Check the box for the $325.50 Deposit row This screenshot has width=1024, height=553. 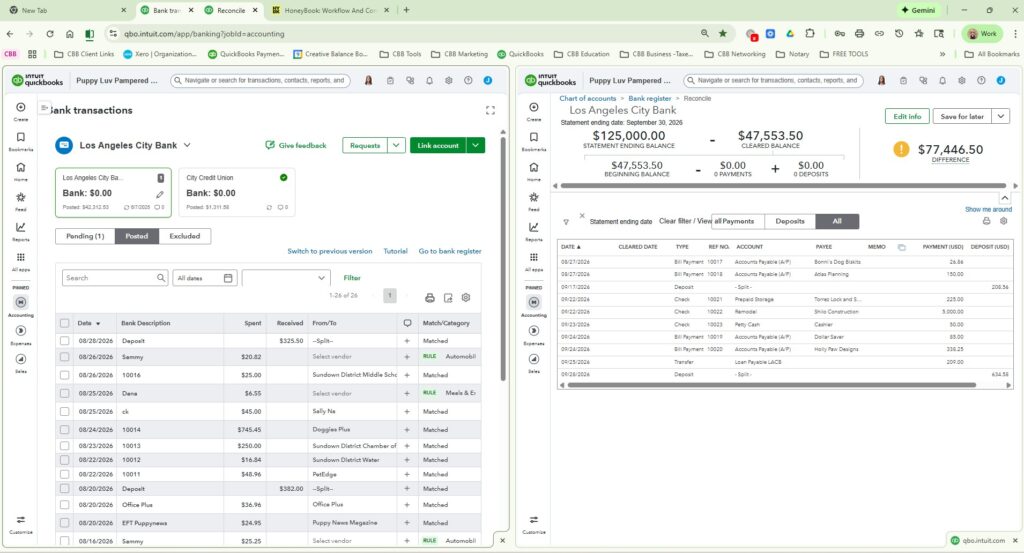[65, 341]
